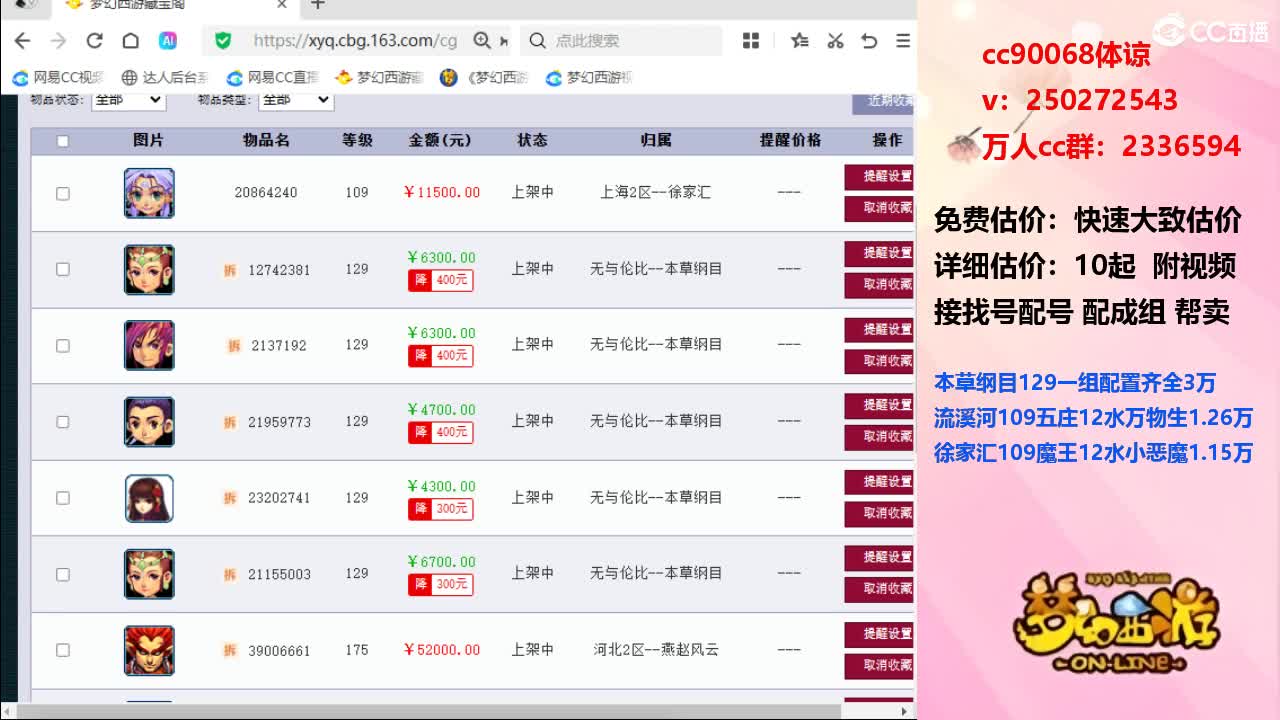Open a new browser tab
The image size is (1280, 720).
click(x=318, y=5)
